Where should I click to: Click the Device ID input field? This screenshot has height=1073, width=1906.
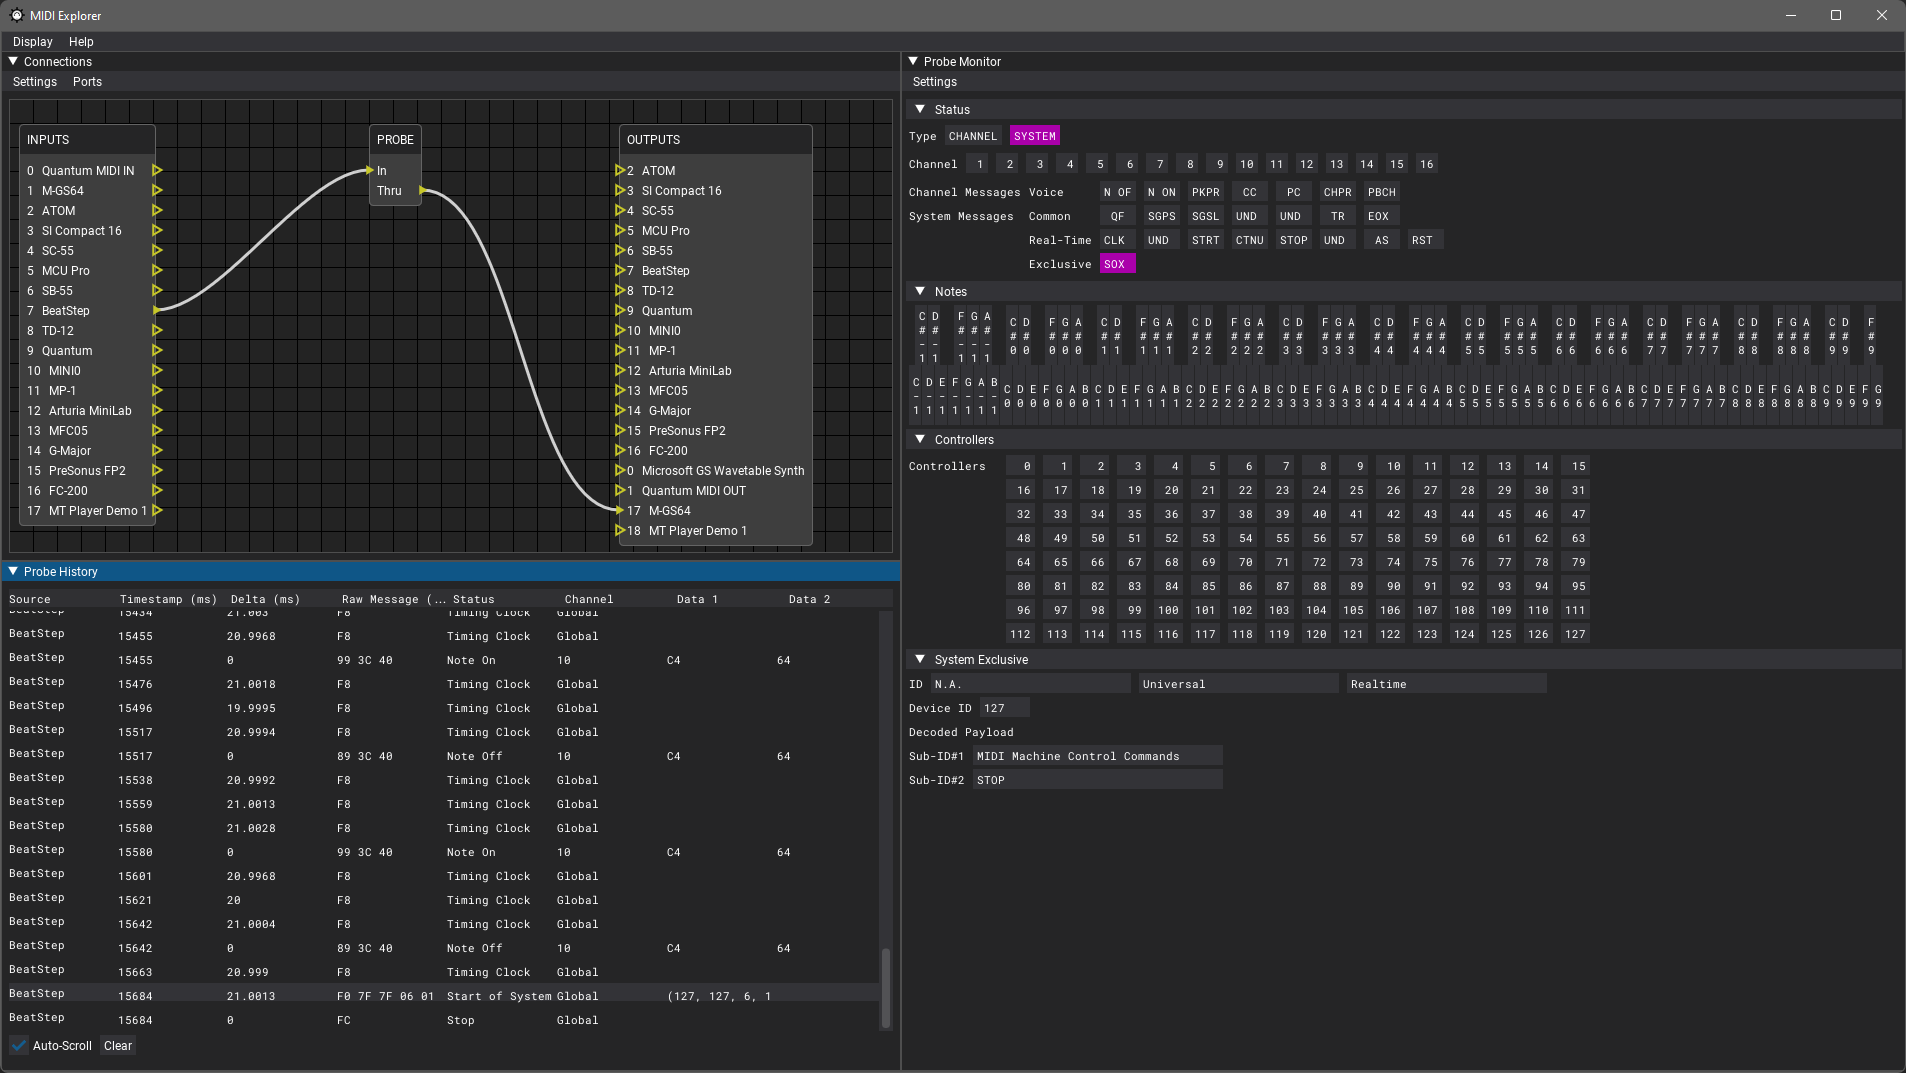(x=1004, y=707)
